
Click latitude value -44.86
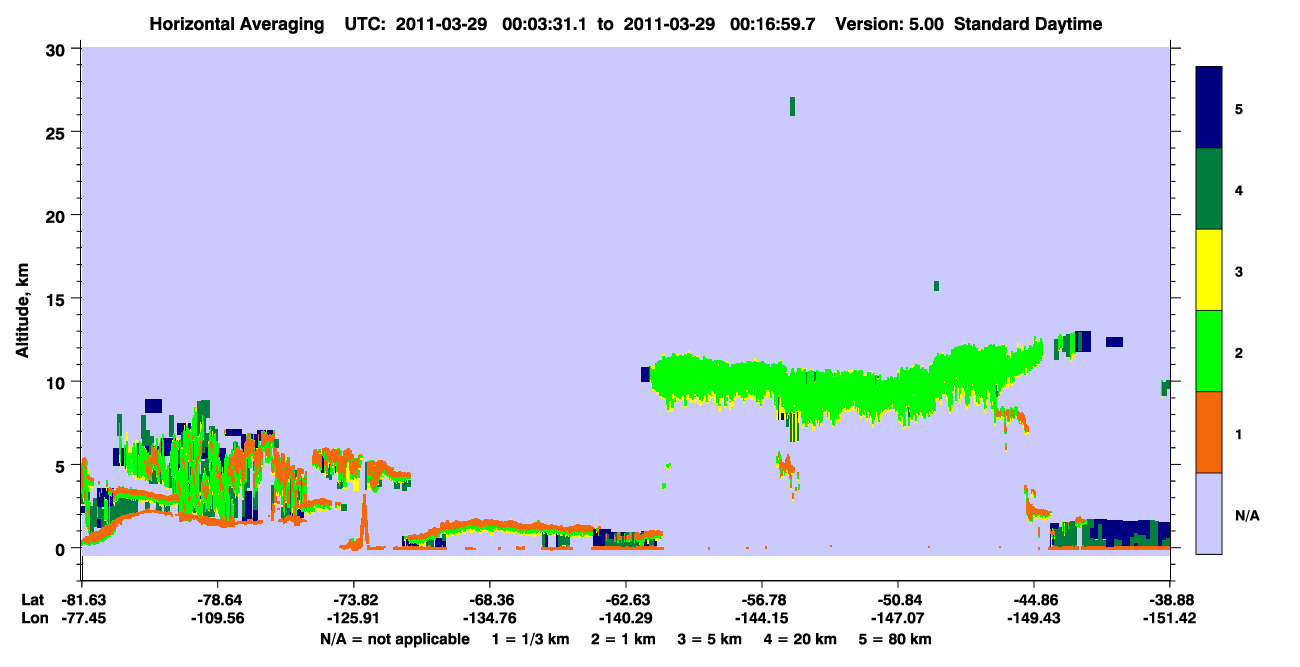[1034, 599]
